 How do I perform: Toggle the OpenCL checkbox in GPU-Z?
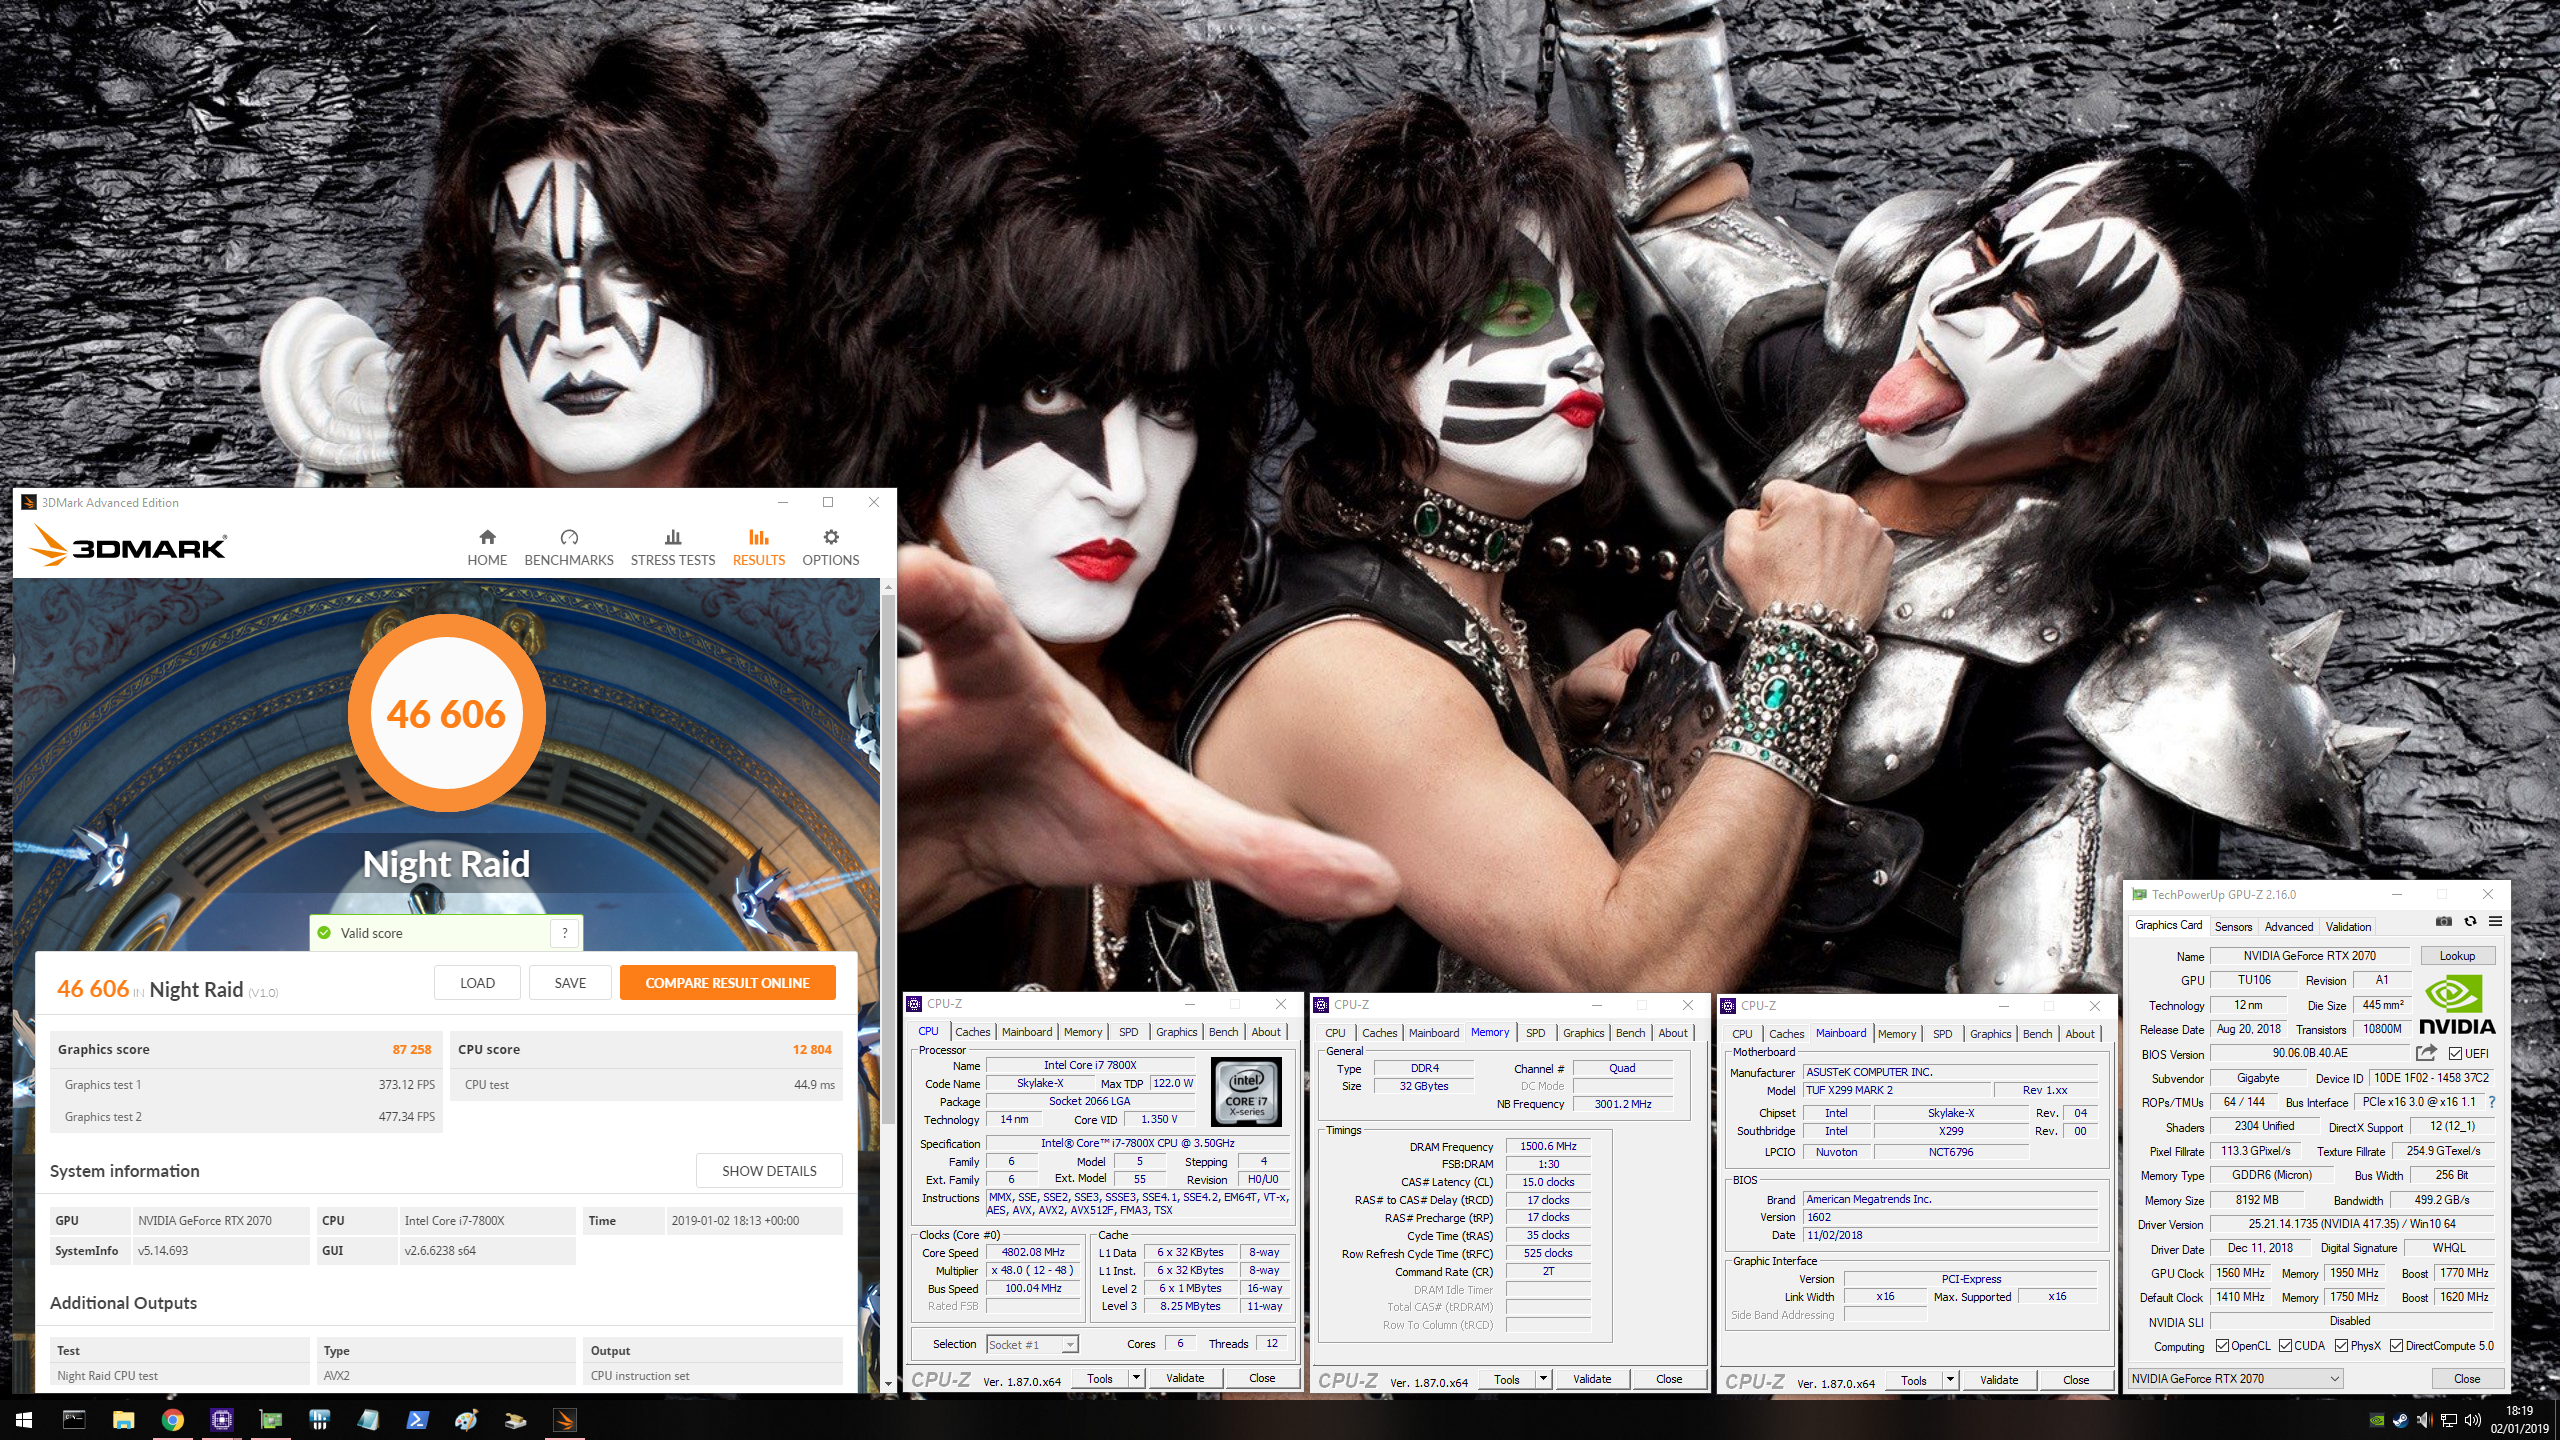[x=2222, y=1346]
